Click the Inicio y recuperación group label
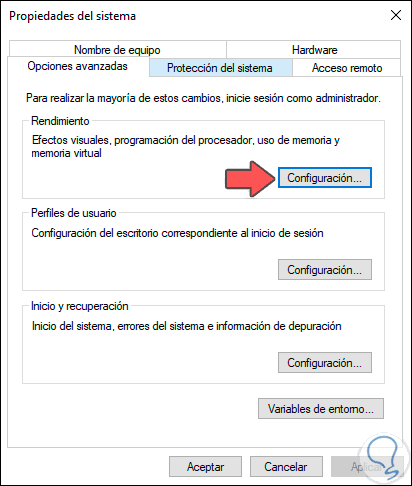This screenshot has height=486, width=412. 80,306
